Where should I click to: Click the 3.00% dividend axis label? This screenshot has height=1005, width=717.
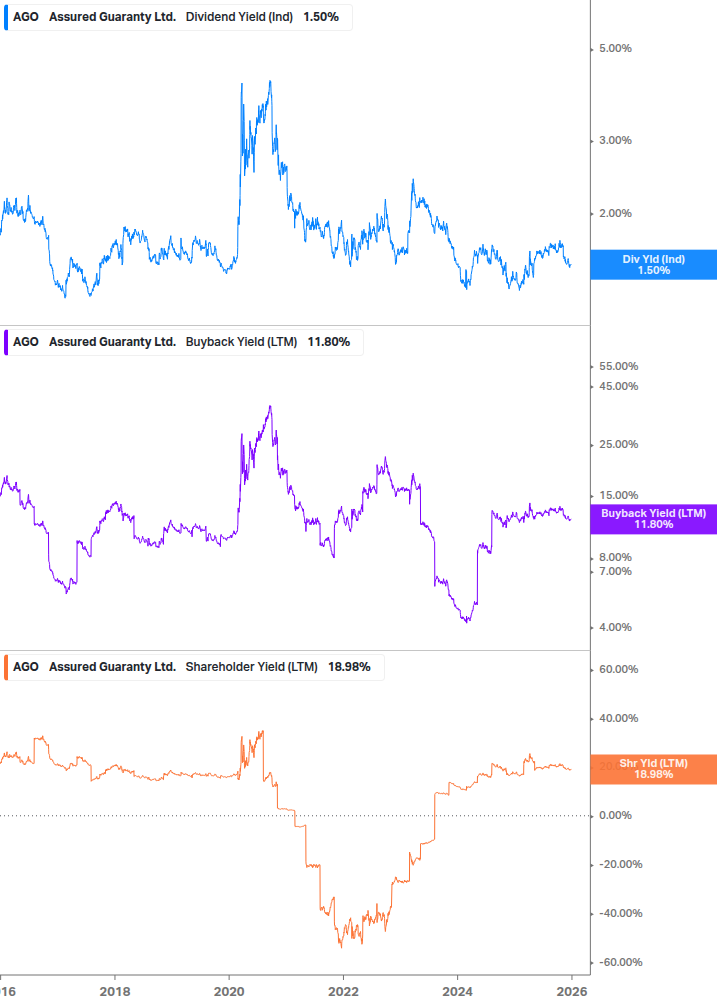point(615,140)
